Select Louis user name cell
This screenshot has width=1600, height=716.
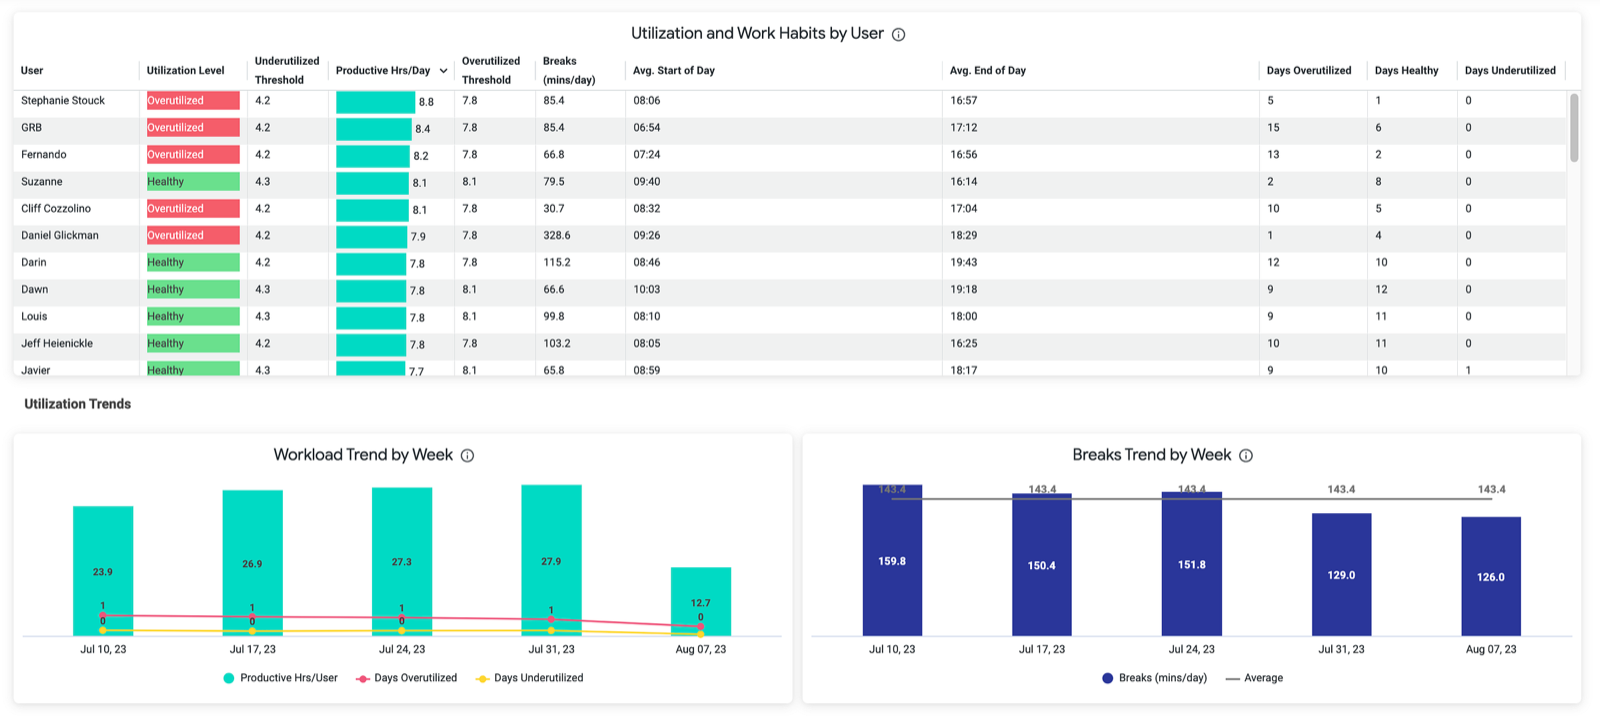(34, 317)
